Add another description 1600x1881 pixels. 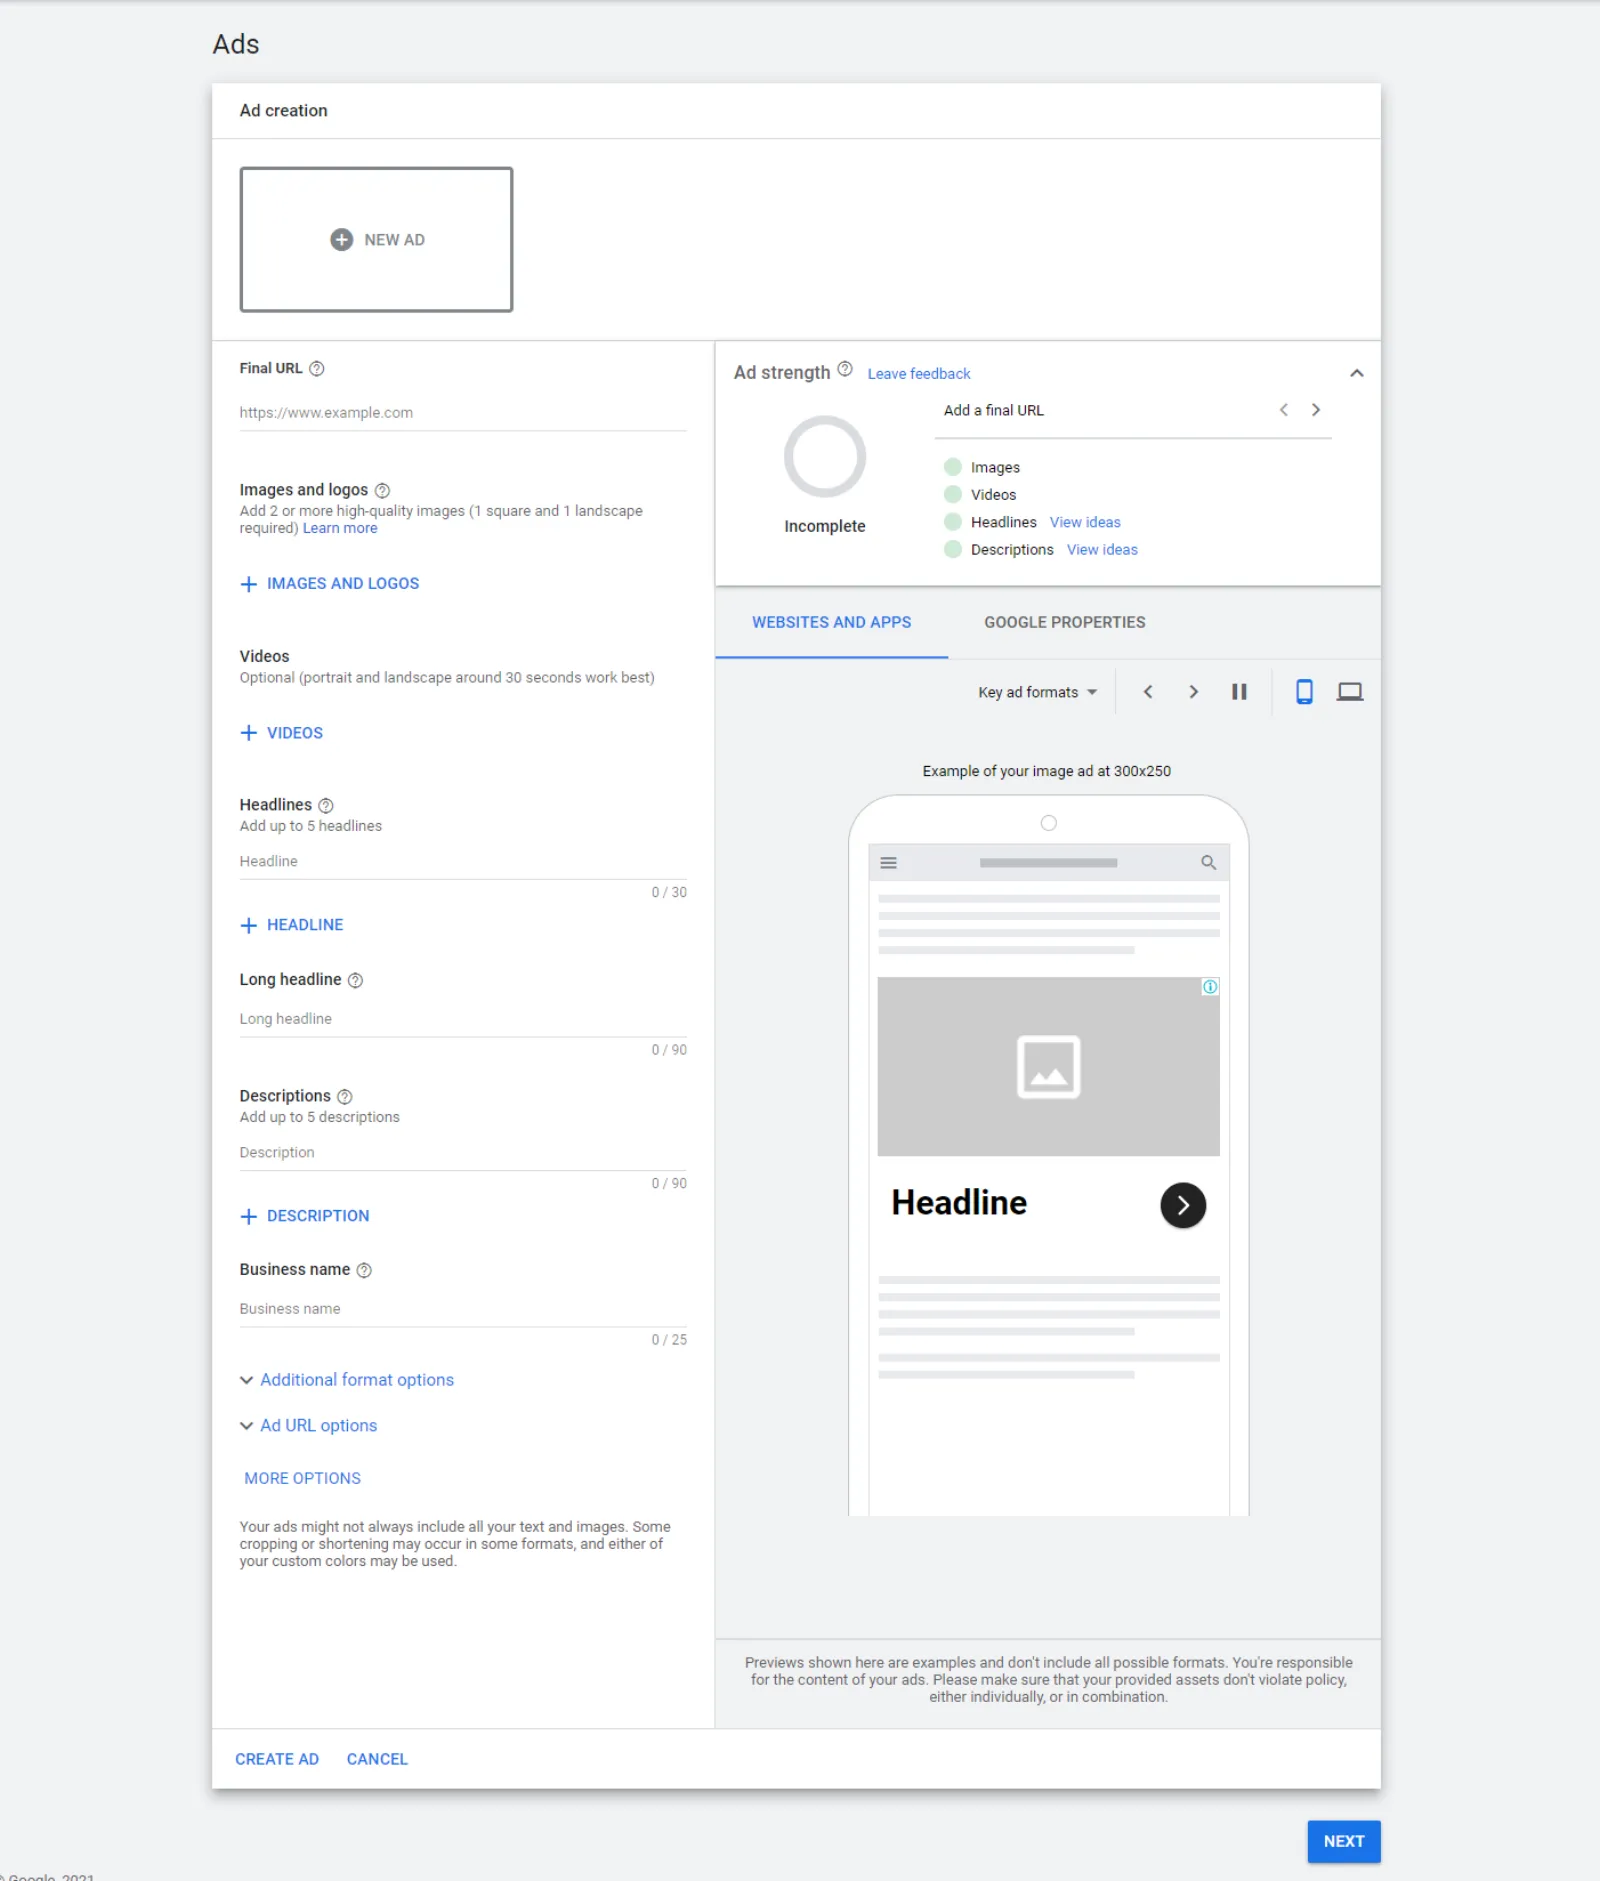tap(305, 1216)
